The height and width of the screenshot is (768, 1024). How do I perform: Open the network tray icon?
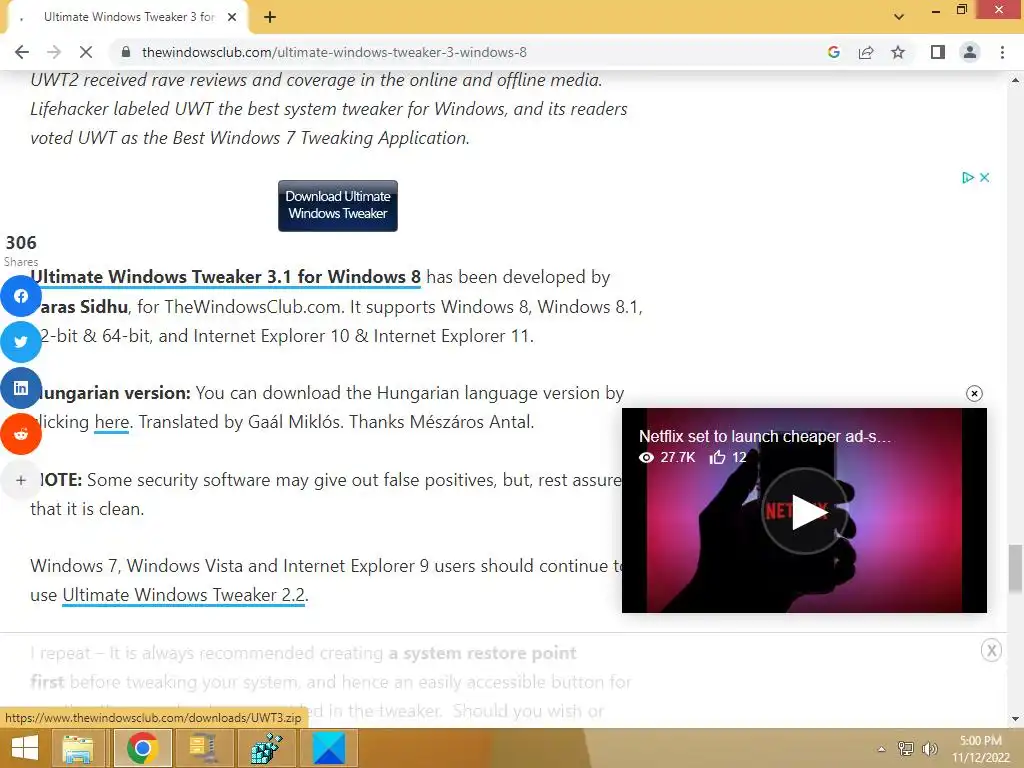coord(906,748)
